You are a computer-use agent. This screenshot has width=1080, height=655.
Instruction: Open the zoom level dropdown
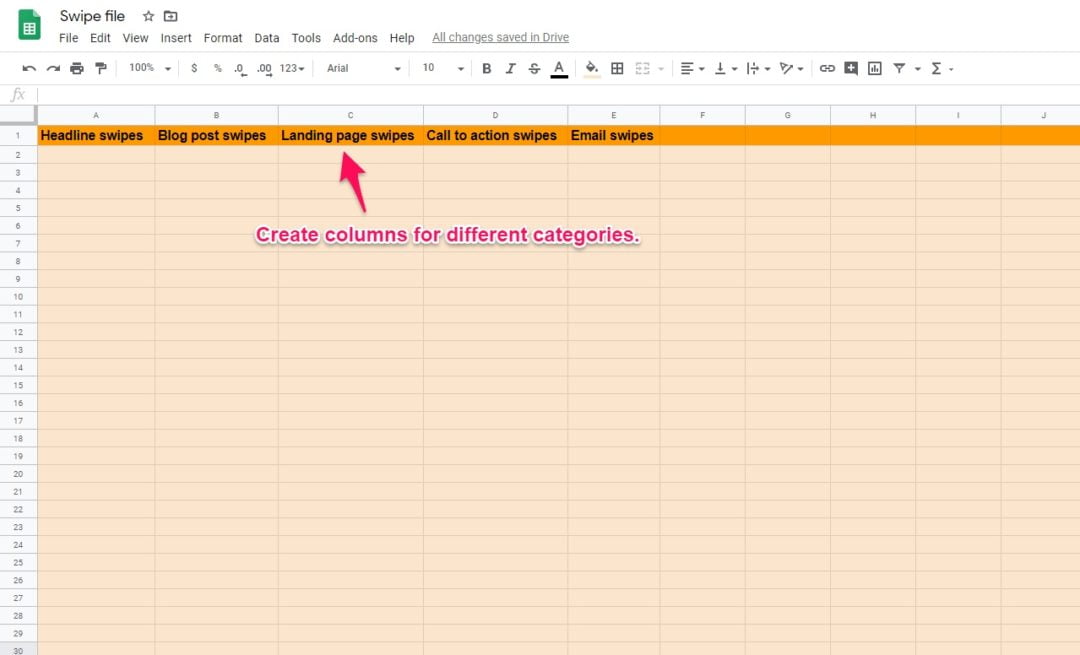click(x=148, y=68)
